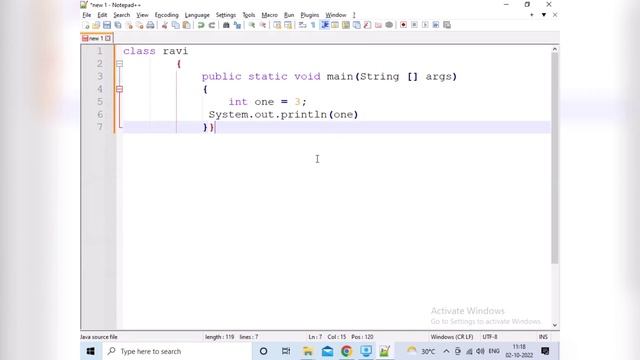Image resolution: width=640 pixels, height=360 pixels.
Task: Open Folder as Workspace icon
Action: click(378, 25)
